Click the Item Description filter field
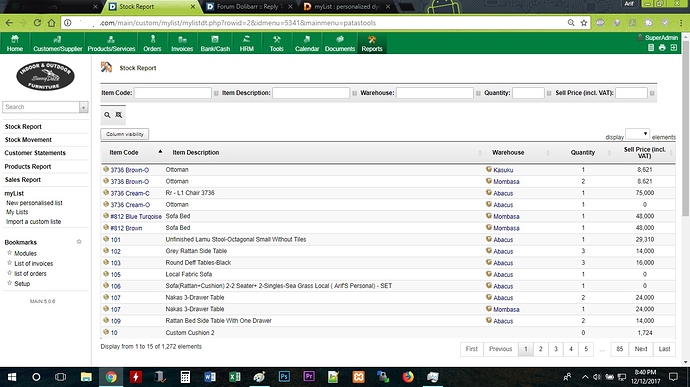Screen dimensions: 690x387 [311, 93]
